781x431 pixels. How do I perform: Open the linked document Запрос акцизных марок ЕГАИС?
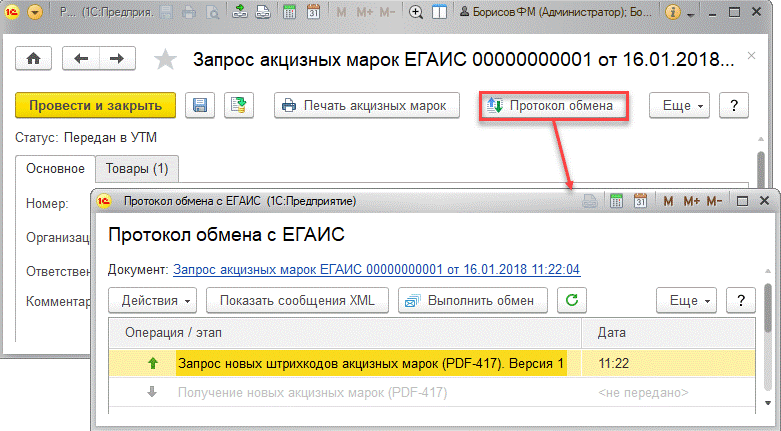pyautogui.click(x=377, y=270)
